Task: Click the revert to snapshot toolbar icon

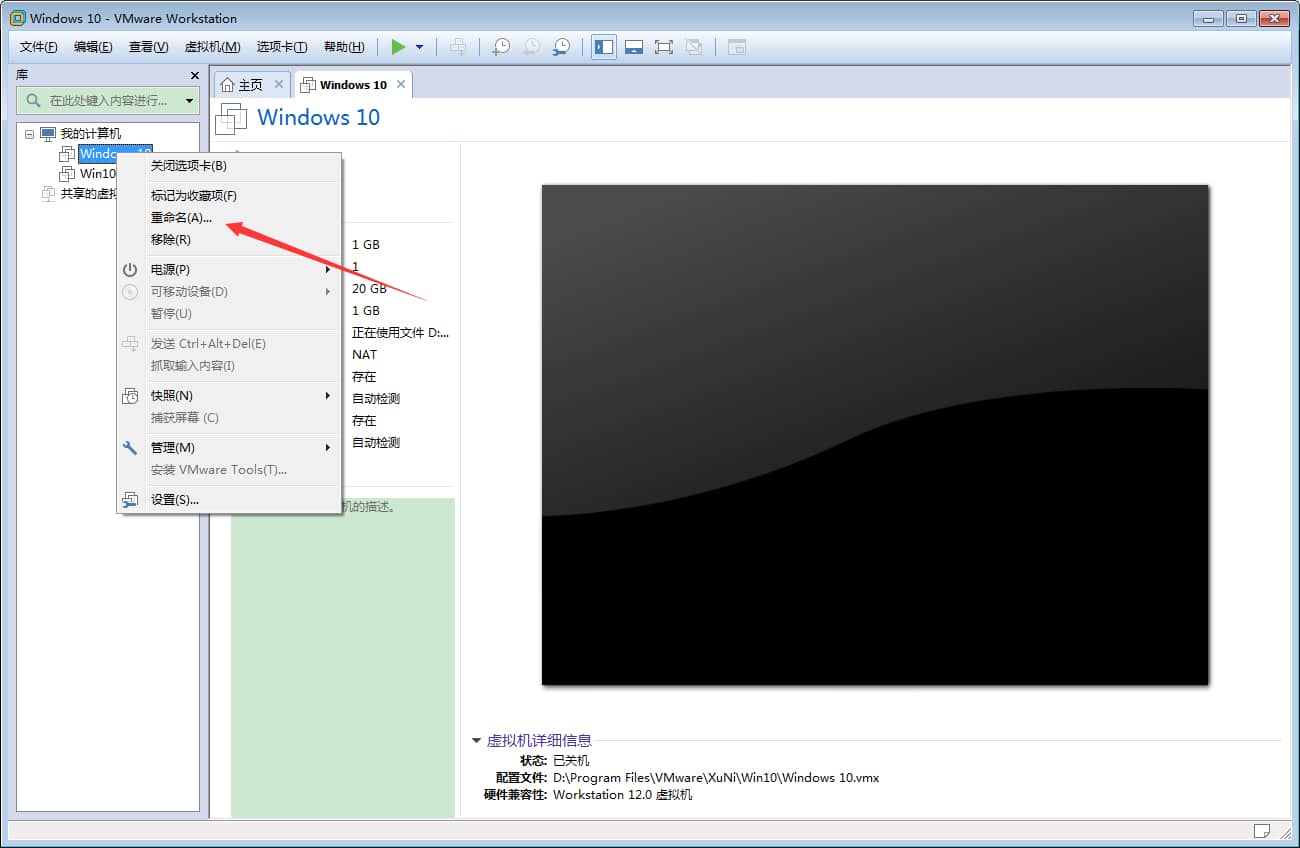Action: pyautogui.click(x=532, y=47)
